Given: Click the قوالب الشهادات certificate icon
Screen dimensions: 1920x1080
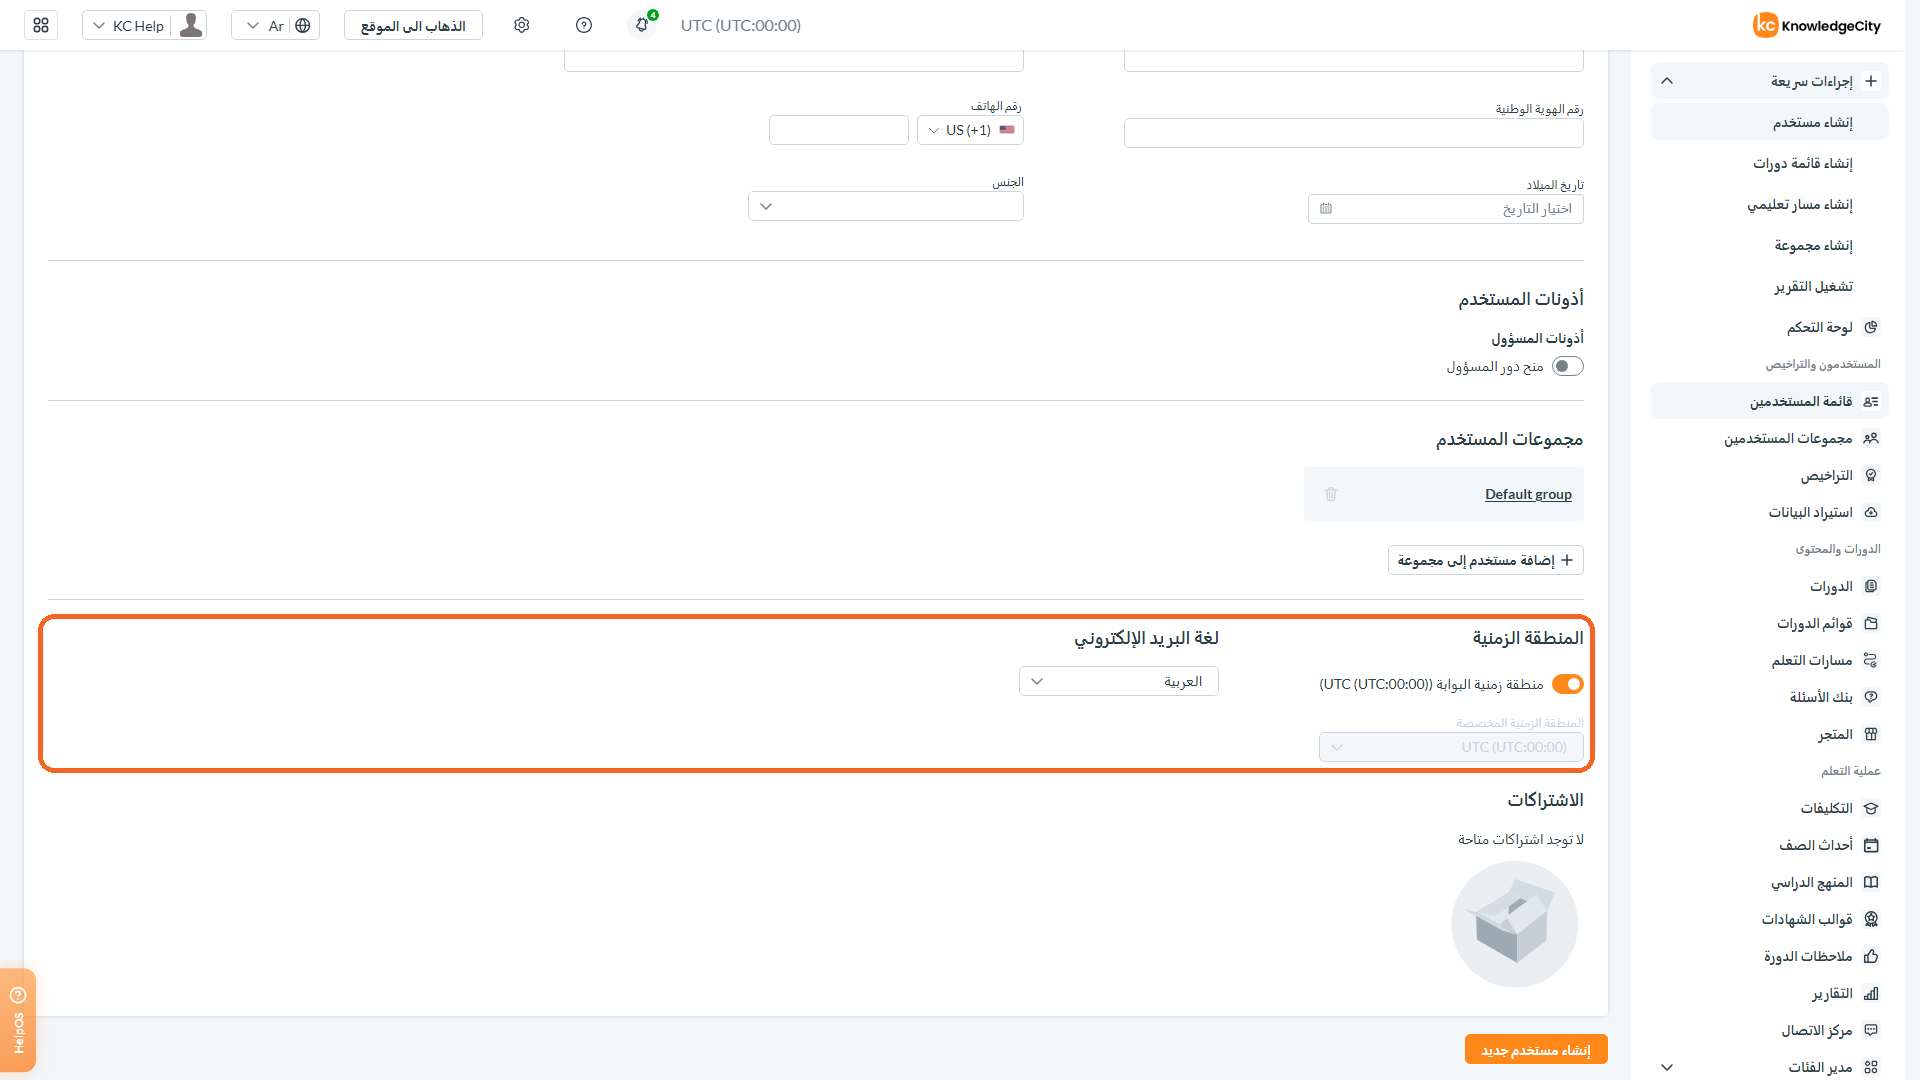Looking at the screenshot, I should coord(1871,919).
